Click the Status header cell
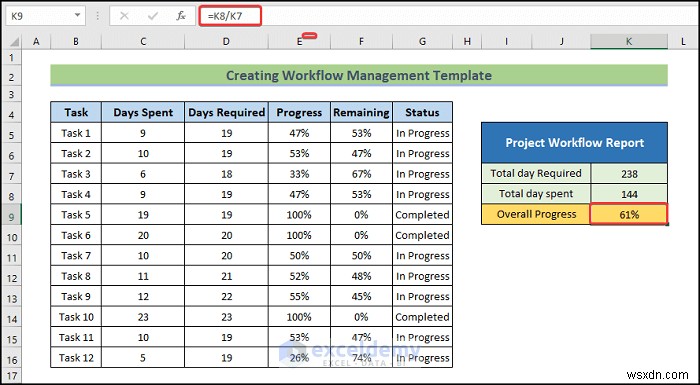This screenshot has height=385, width=700. pyautogui.click(x=422, y=112)
